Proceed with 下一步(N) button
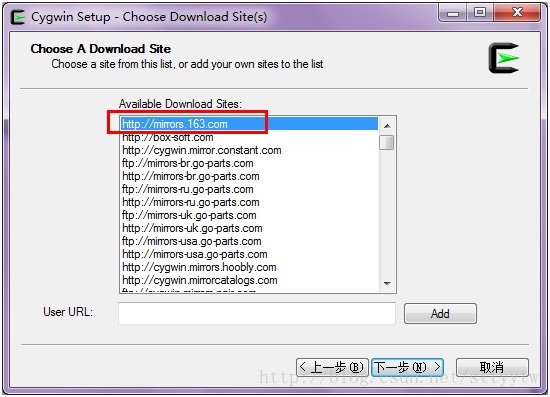 (x=407, y=367)
